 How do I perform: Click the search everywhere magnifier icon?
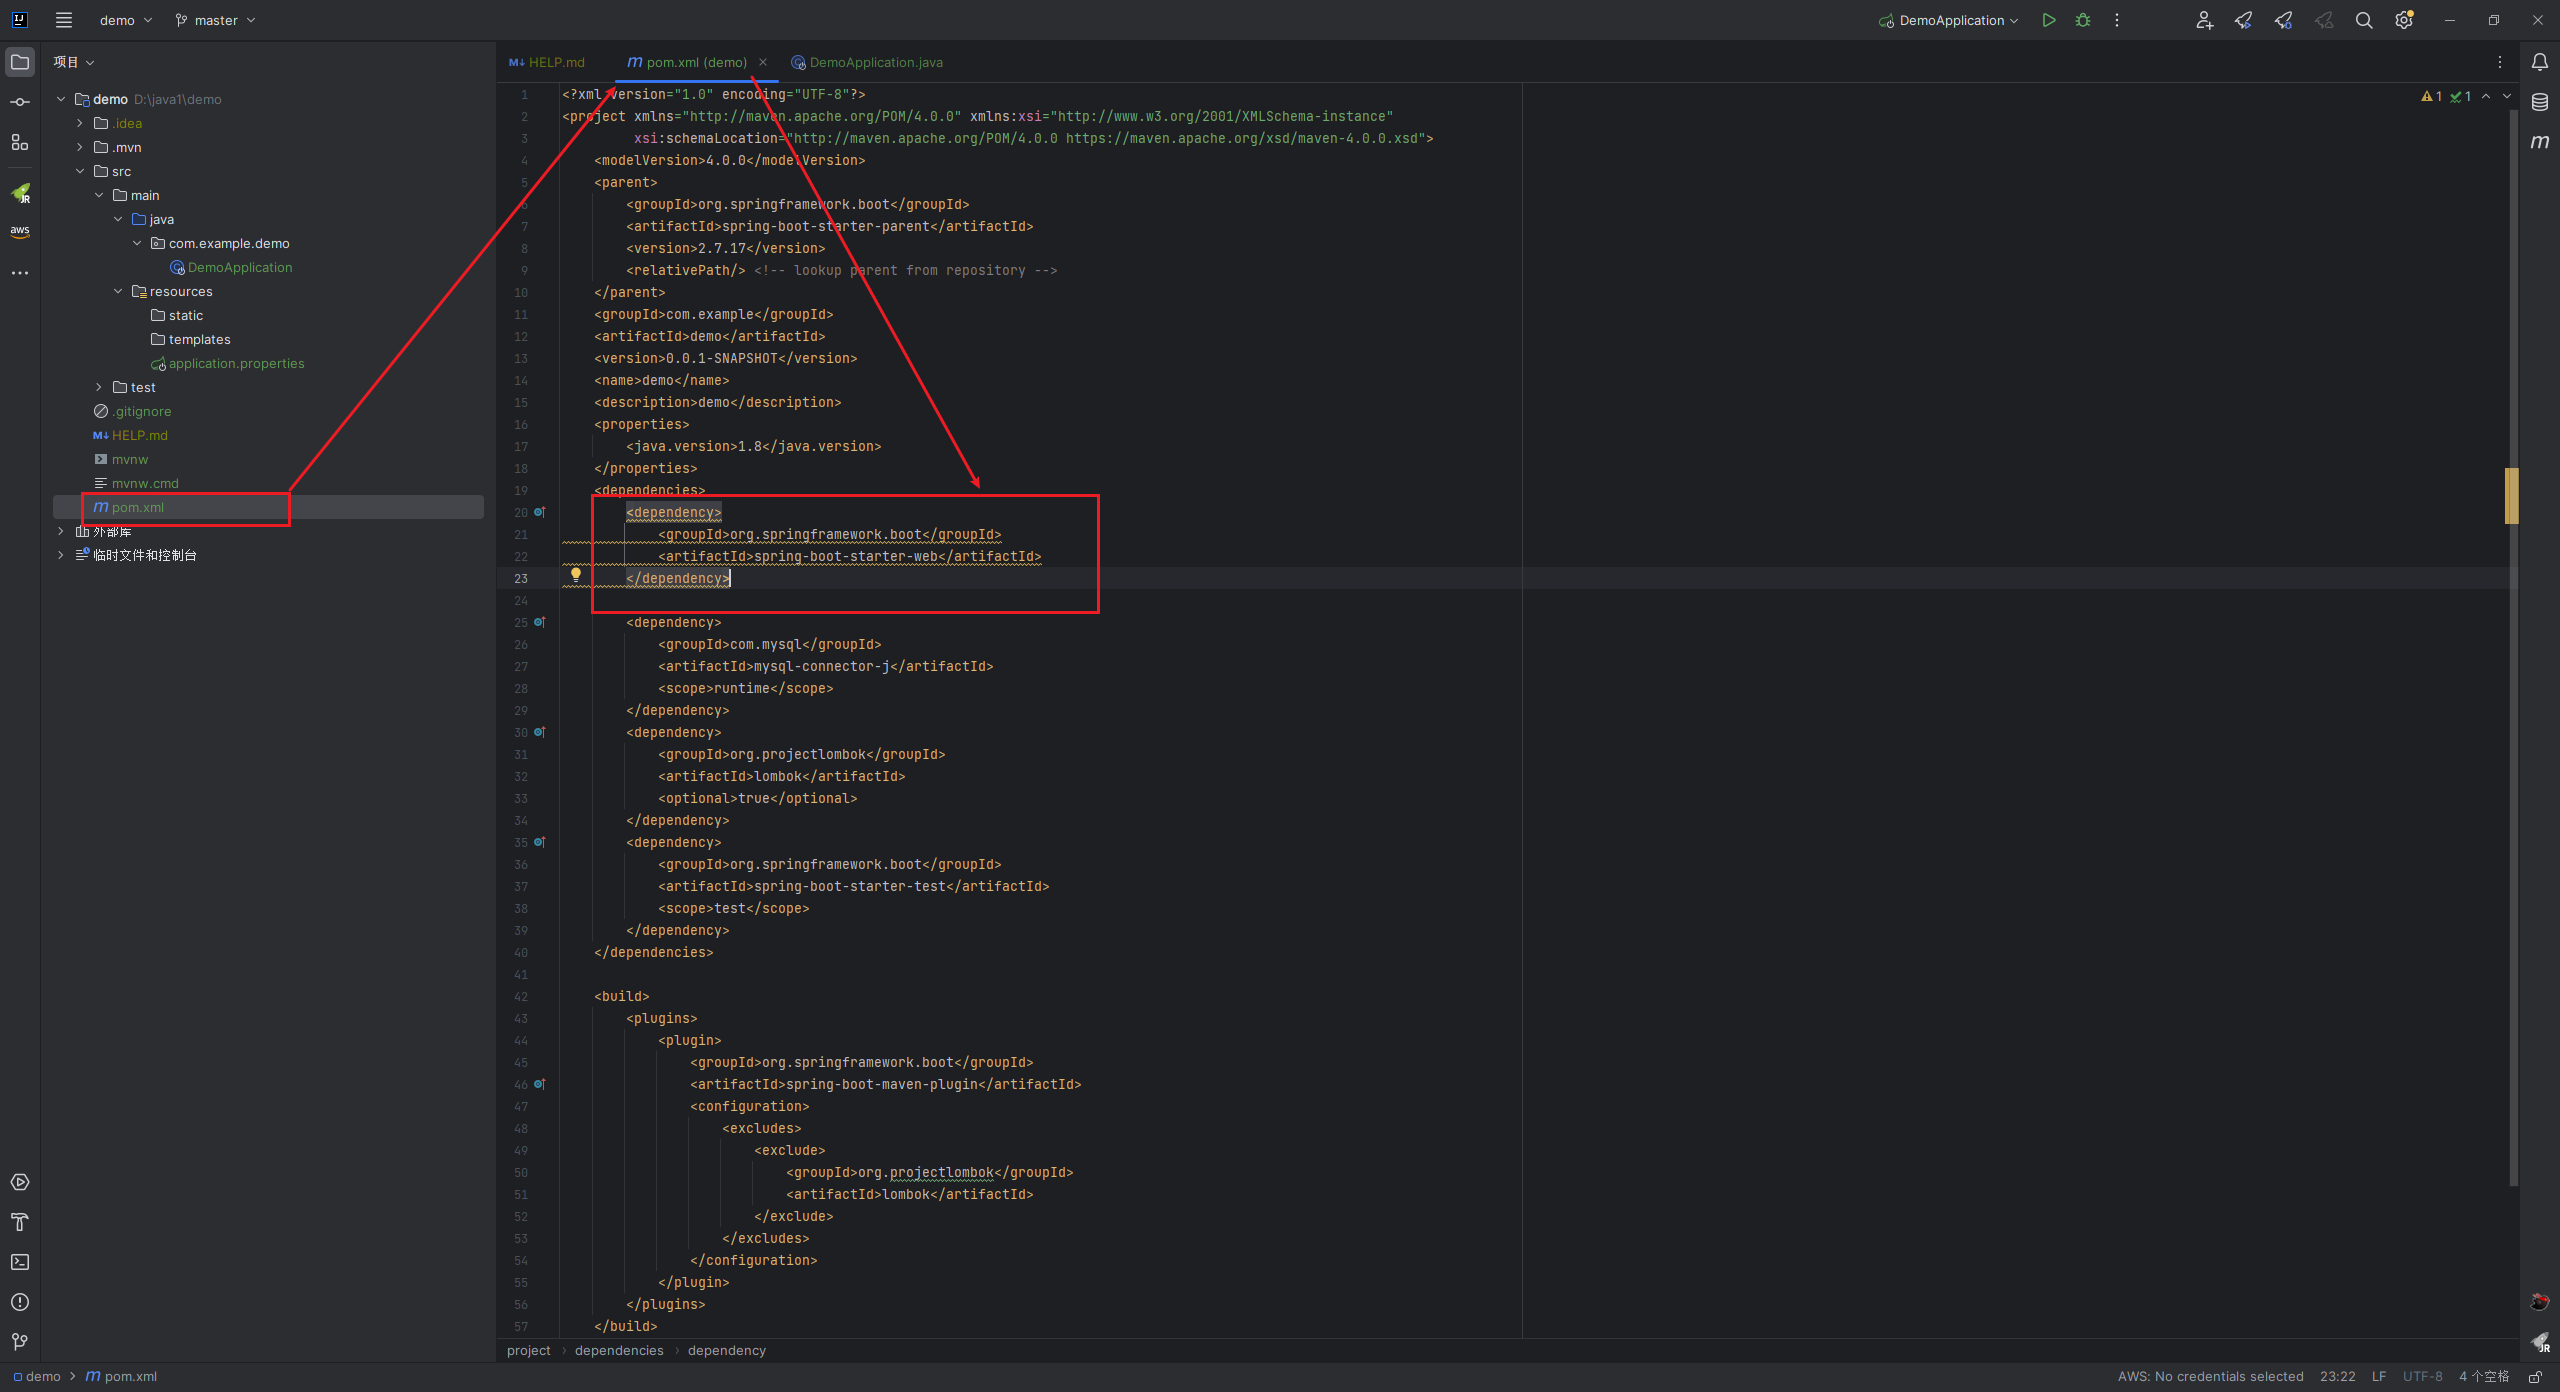pos(2364,20)
